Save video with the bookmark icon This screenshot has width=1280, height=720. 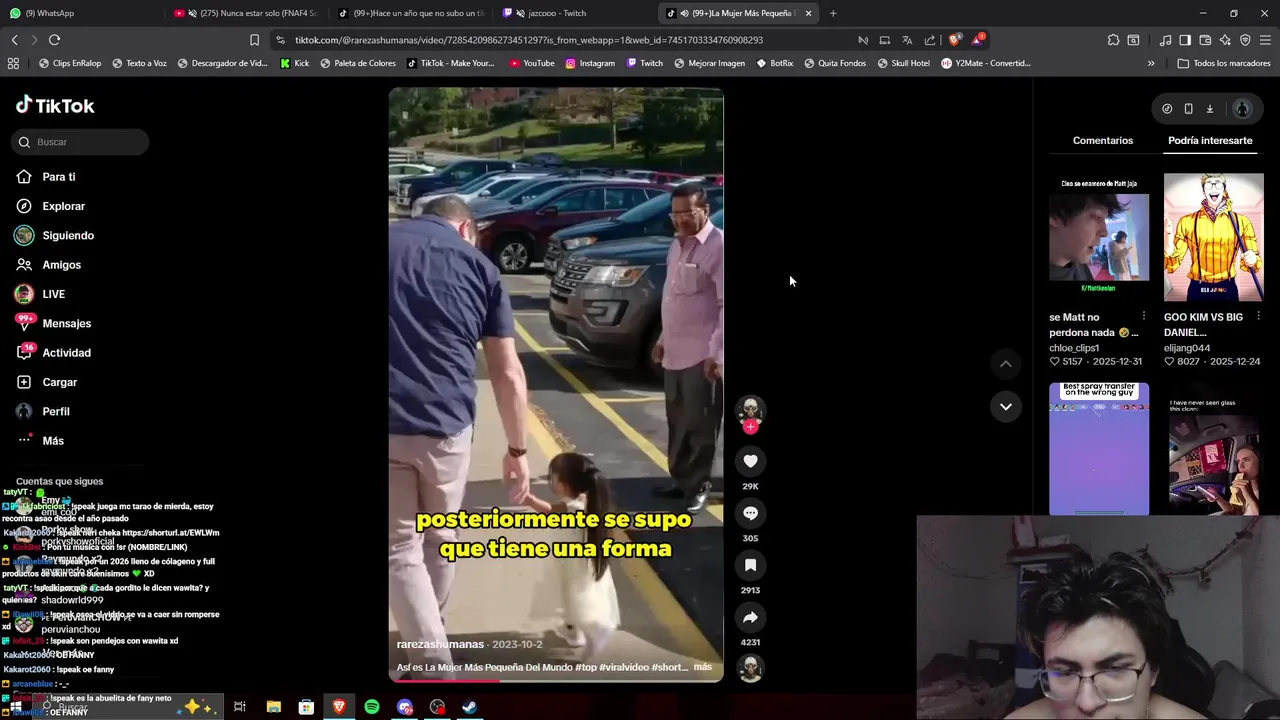pos(750,565)
